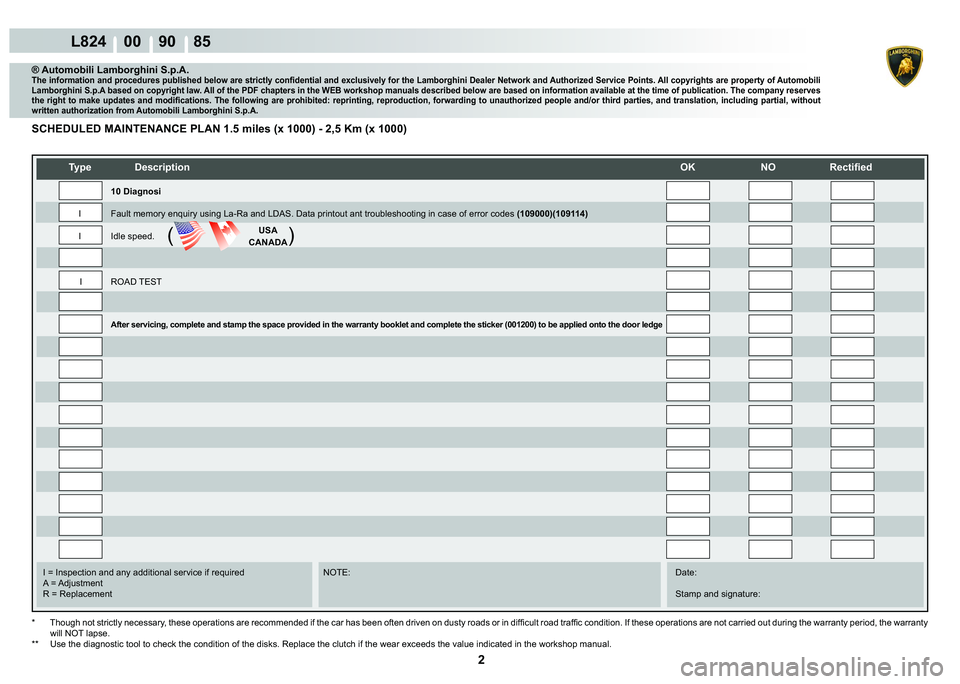Click the Lamborghini shield logo

904,66
